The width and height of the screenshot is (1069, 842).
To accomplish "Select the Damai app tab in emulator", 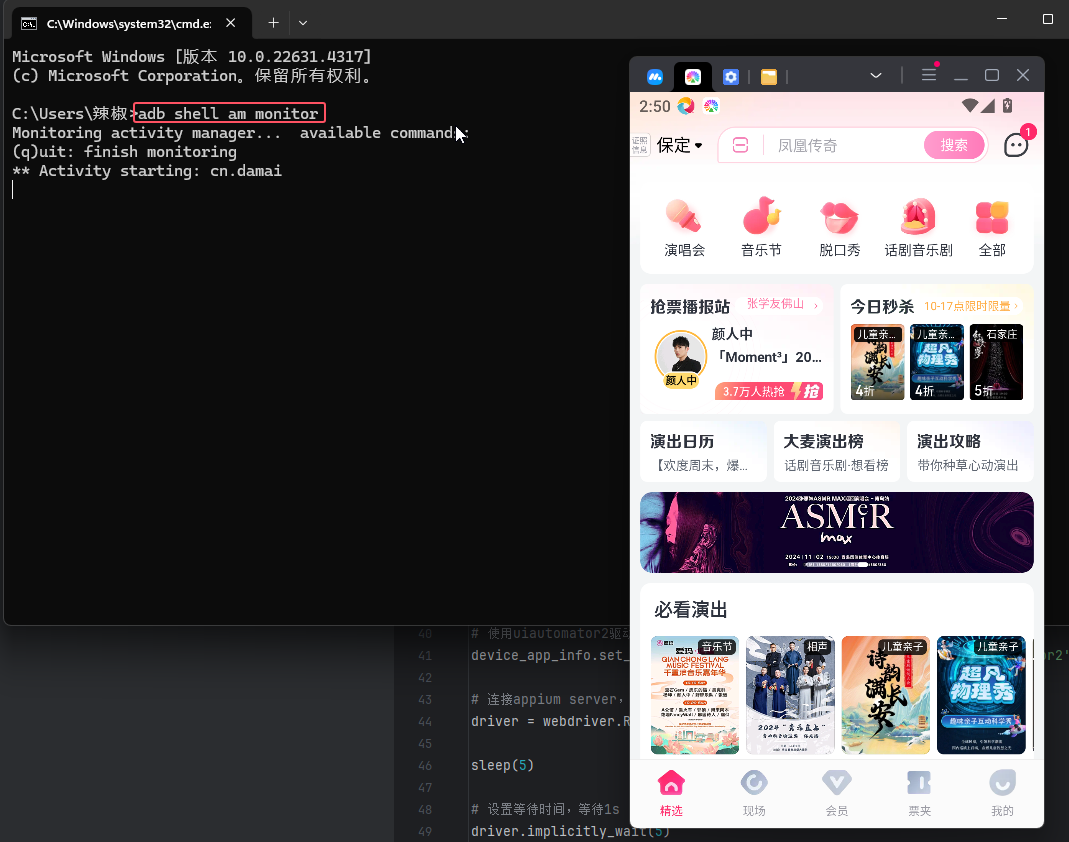I will coord(693,77).
